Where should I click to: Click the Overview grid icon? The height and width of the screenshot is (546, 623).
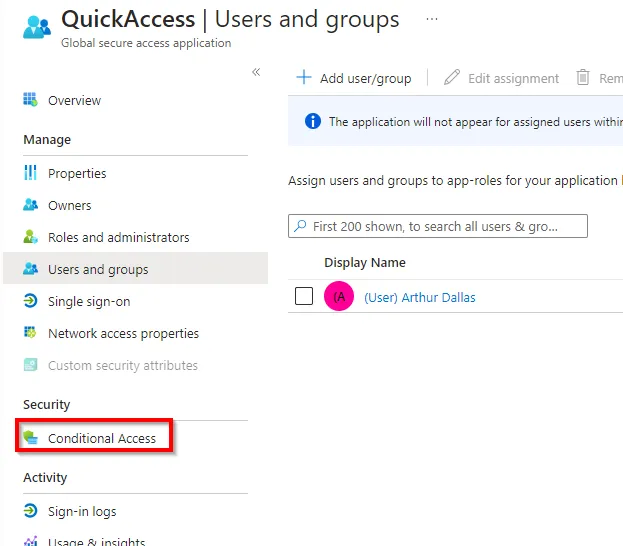(x=30, y=100)
